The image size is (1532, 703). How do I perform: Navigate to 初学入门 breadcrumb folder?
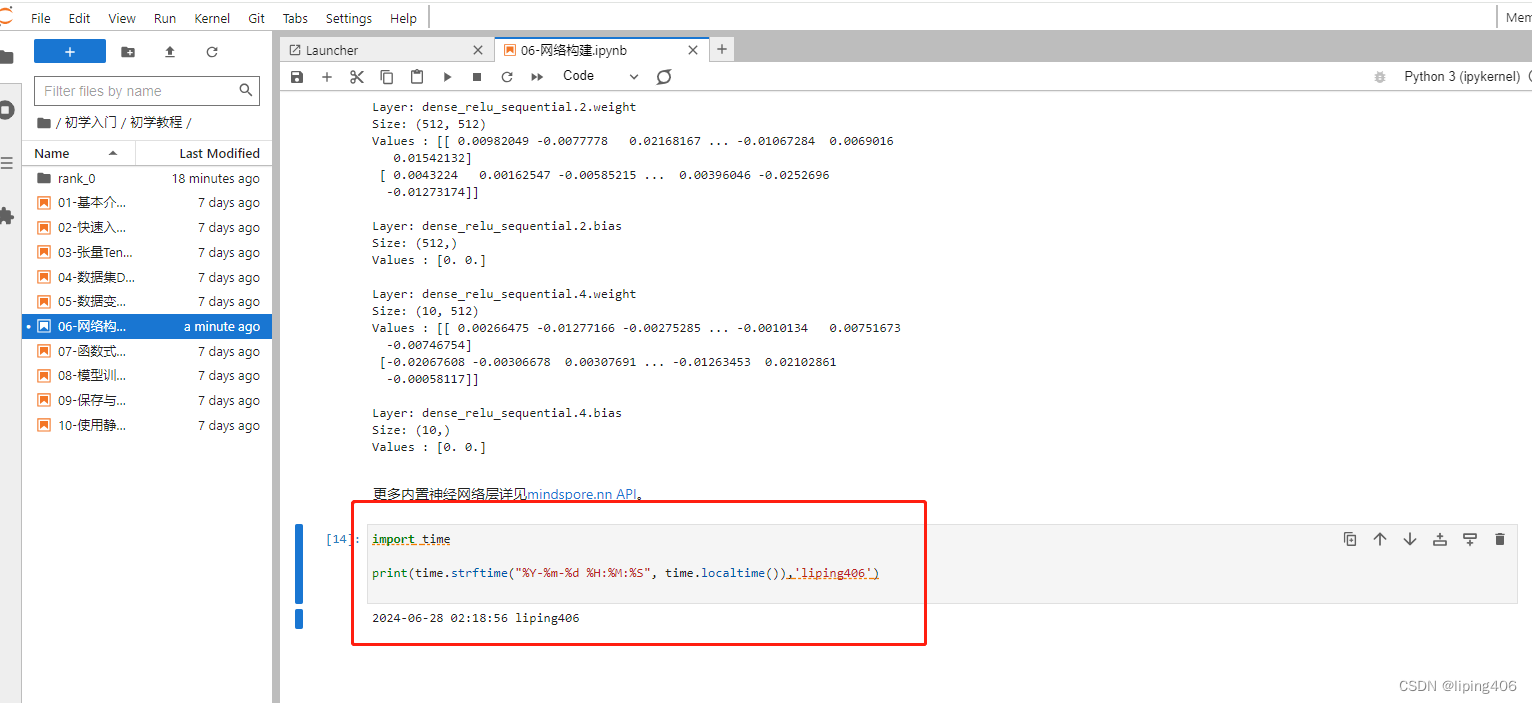[91, 122]
